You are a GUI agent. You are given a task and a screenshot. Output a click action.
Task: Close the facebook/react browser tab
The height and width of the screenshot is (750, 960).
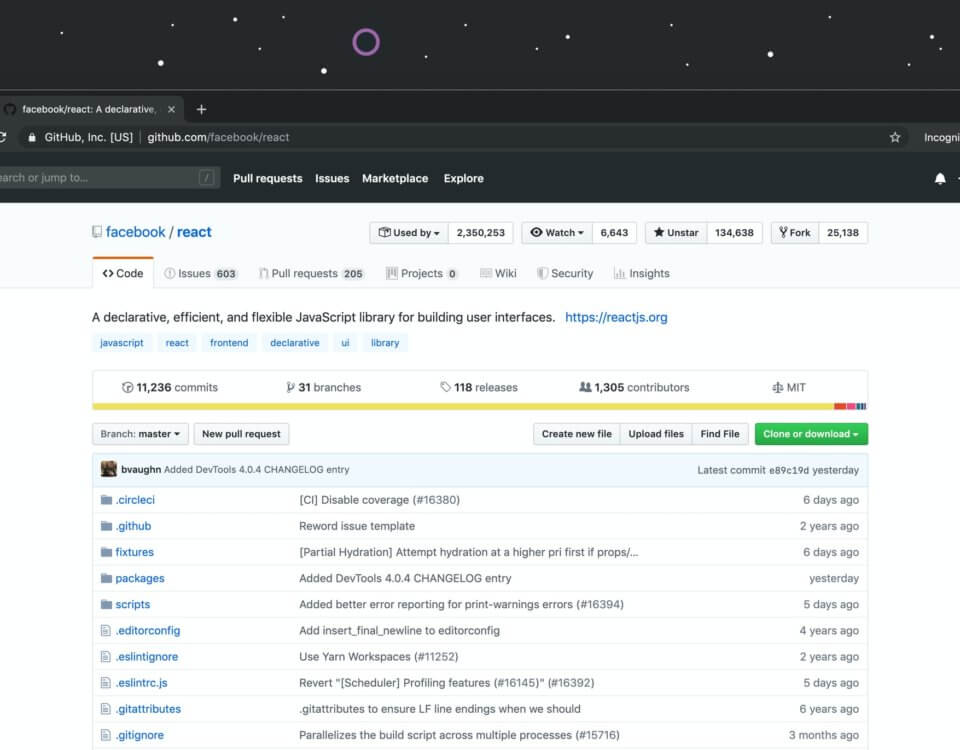point(171,110)
